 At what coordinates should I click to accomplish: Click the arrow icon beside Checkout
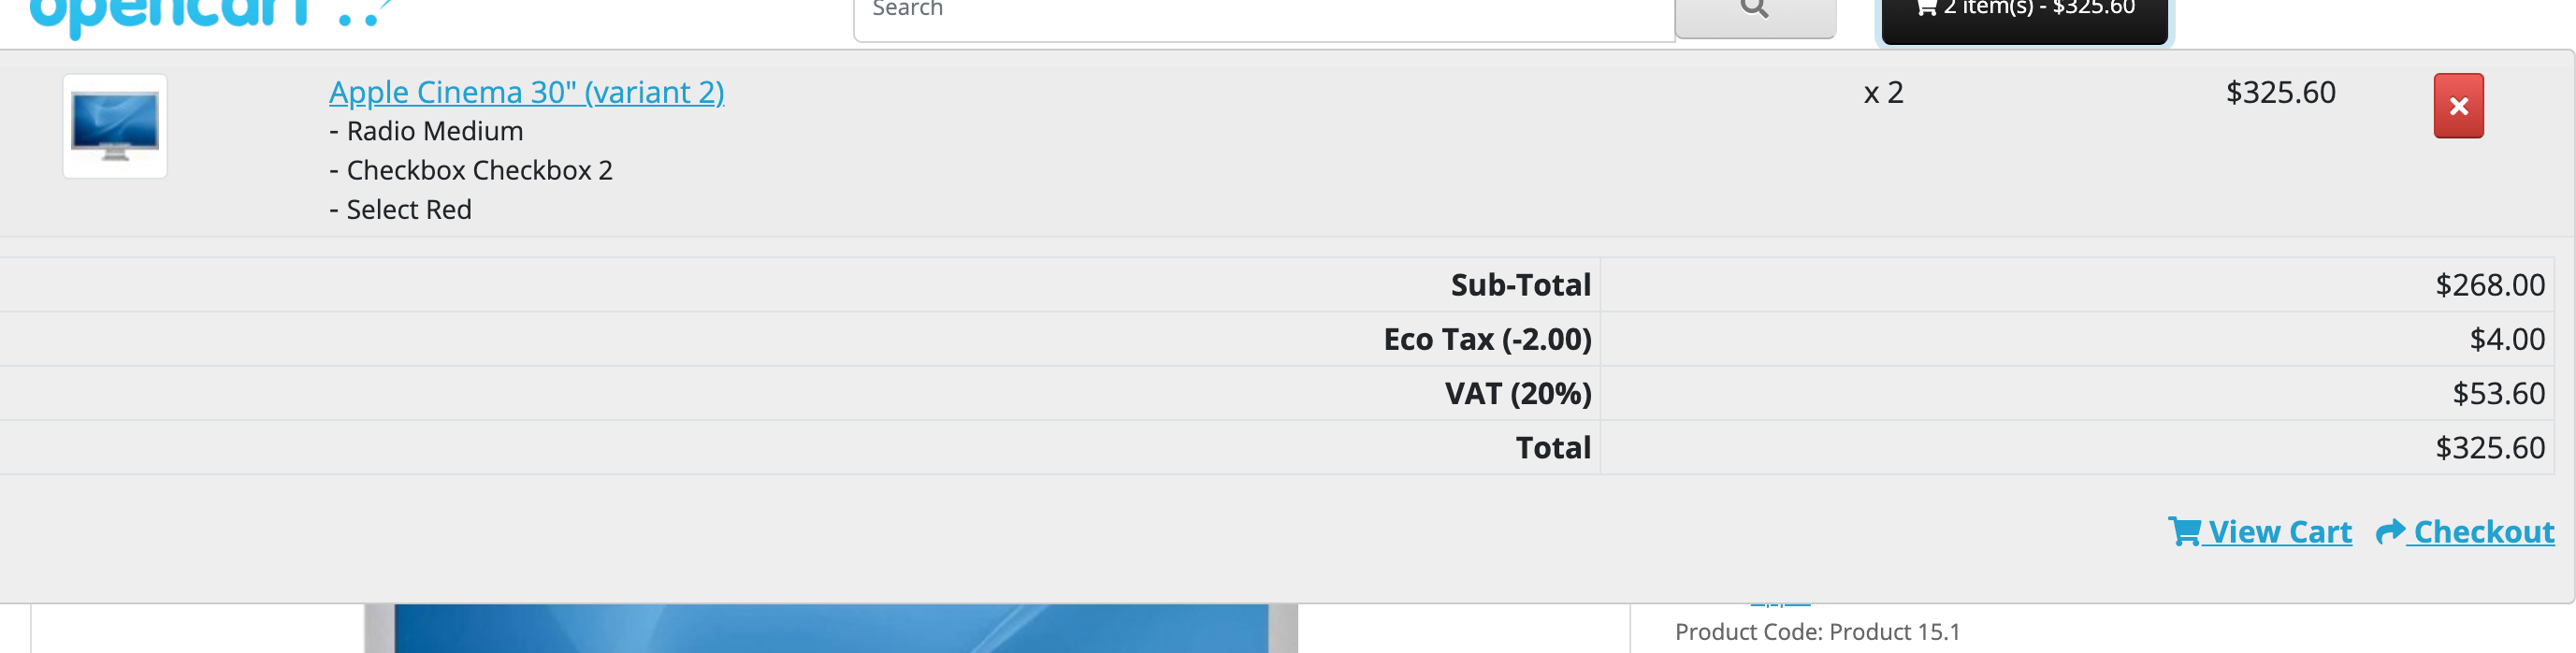click(2389, 531)
